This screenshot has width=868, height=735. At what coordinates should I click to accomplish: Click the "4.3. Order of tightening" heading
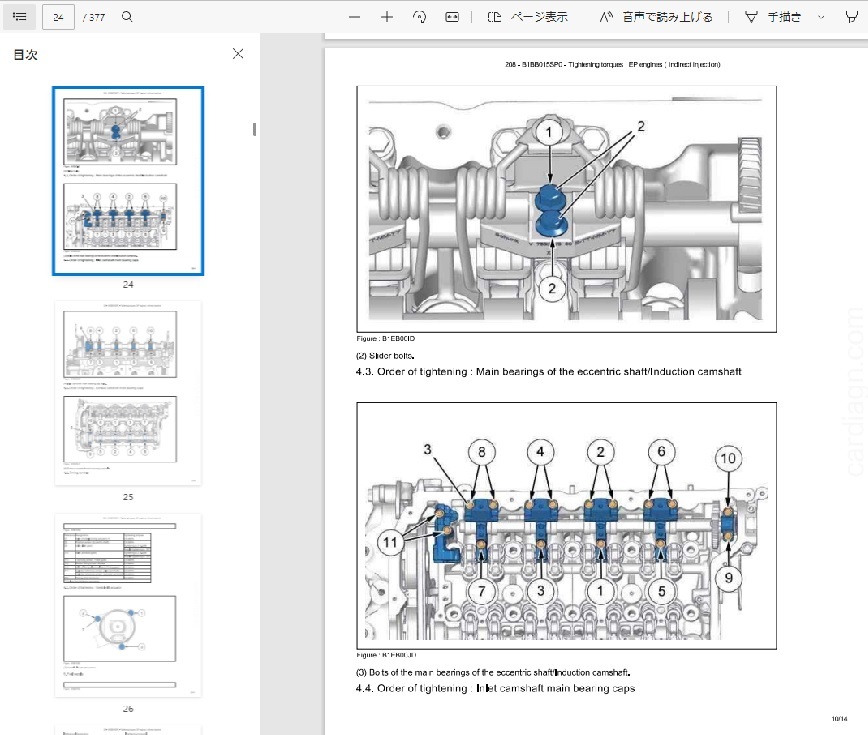(x=548, y=372)
